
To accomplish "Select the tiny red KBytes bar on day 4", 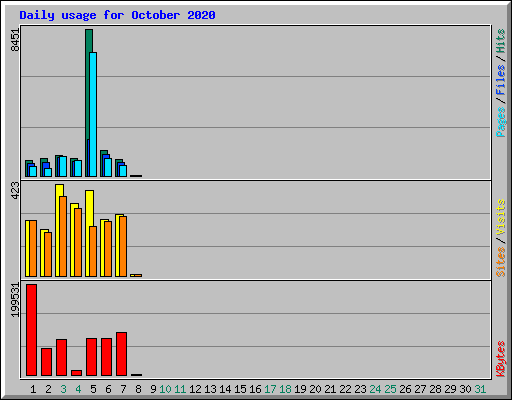I will [76, 373].
